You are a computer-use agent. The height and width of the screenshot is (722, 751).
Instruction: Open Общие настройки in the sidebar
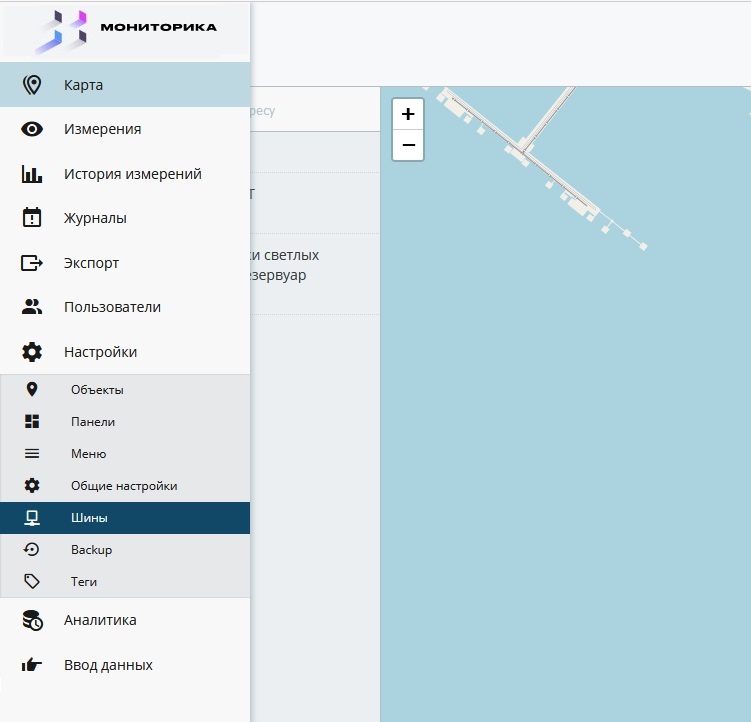pyautogui.click(x=124, y=486)
